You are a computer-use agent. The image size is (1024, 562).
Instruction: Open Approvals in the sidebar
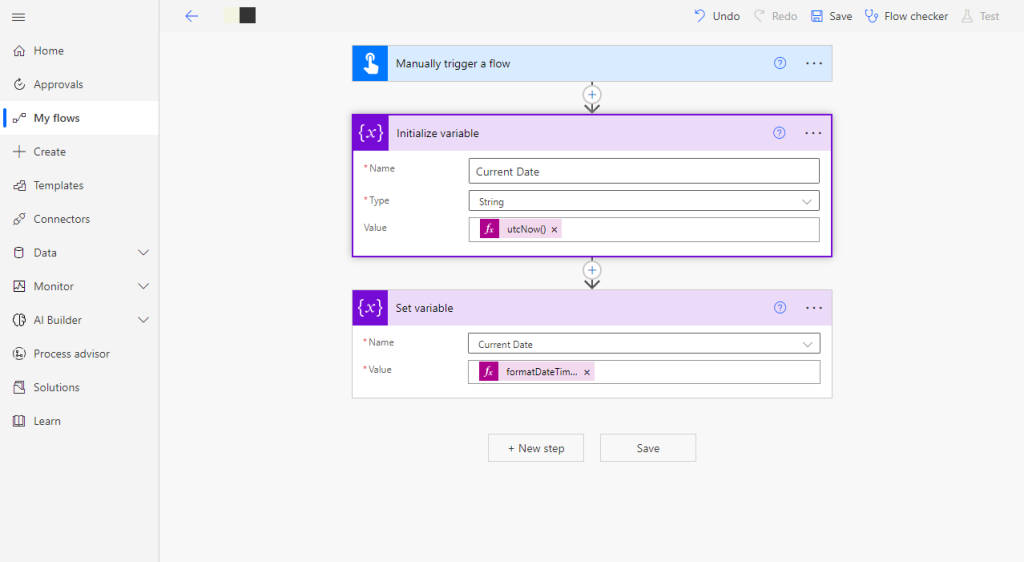tap(79, 84)
